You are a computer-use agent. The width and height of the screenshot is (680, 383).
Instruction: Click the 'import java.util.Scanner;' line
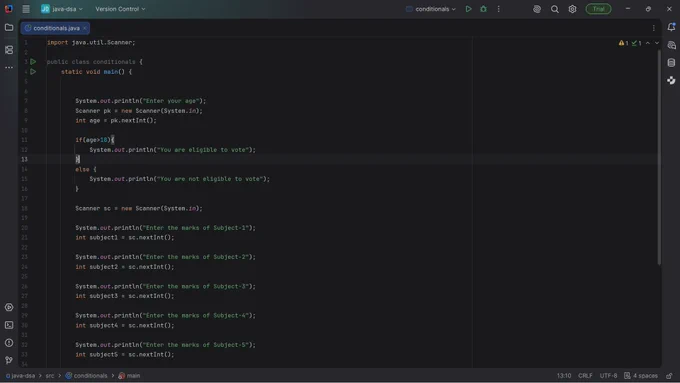pos(91,43)
